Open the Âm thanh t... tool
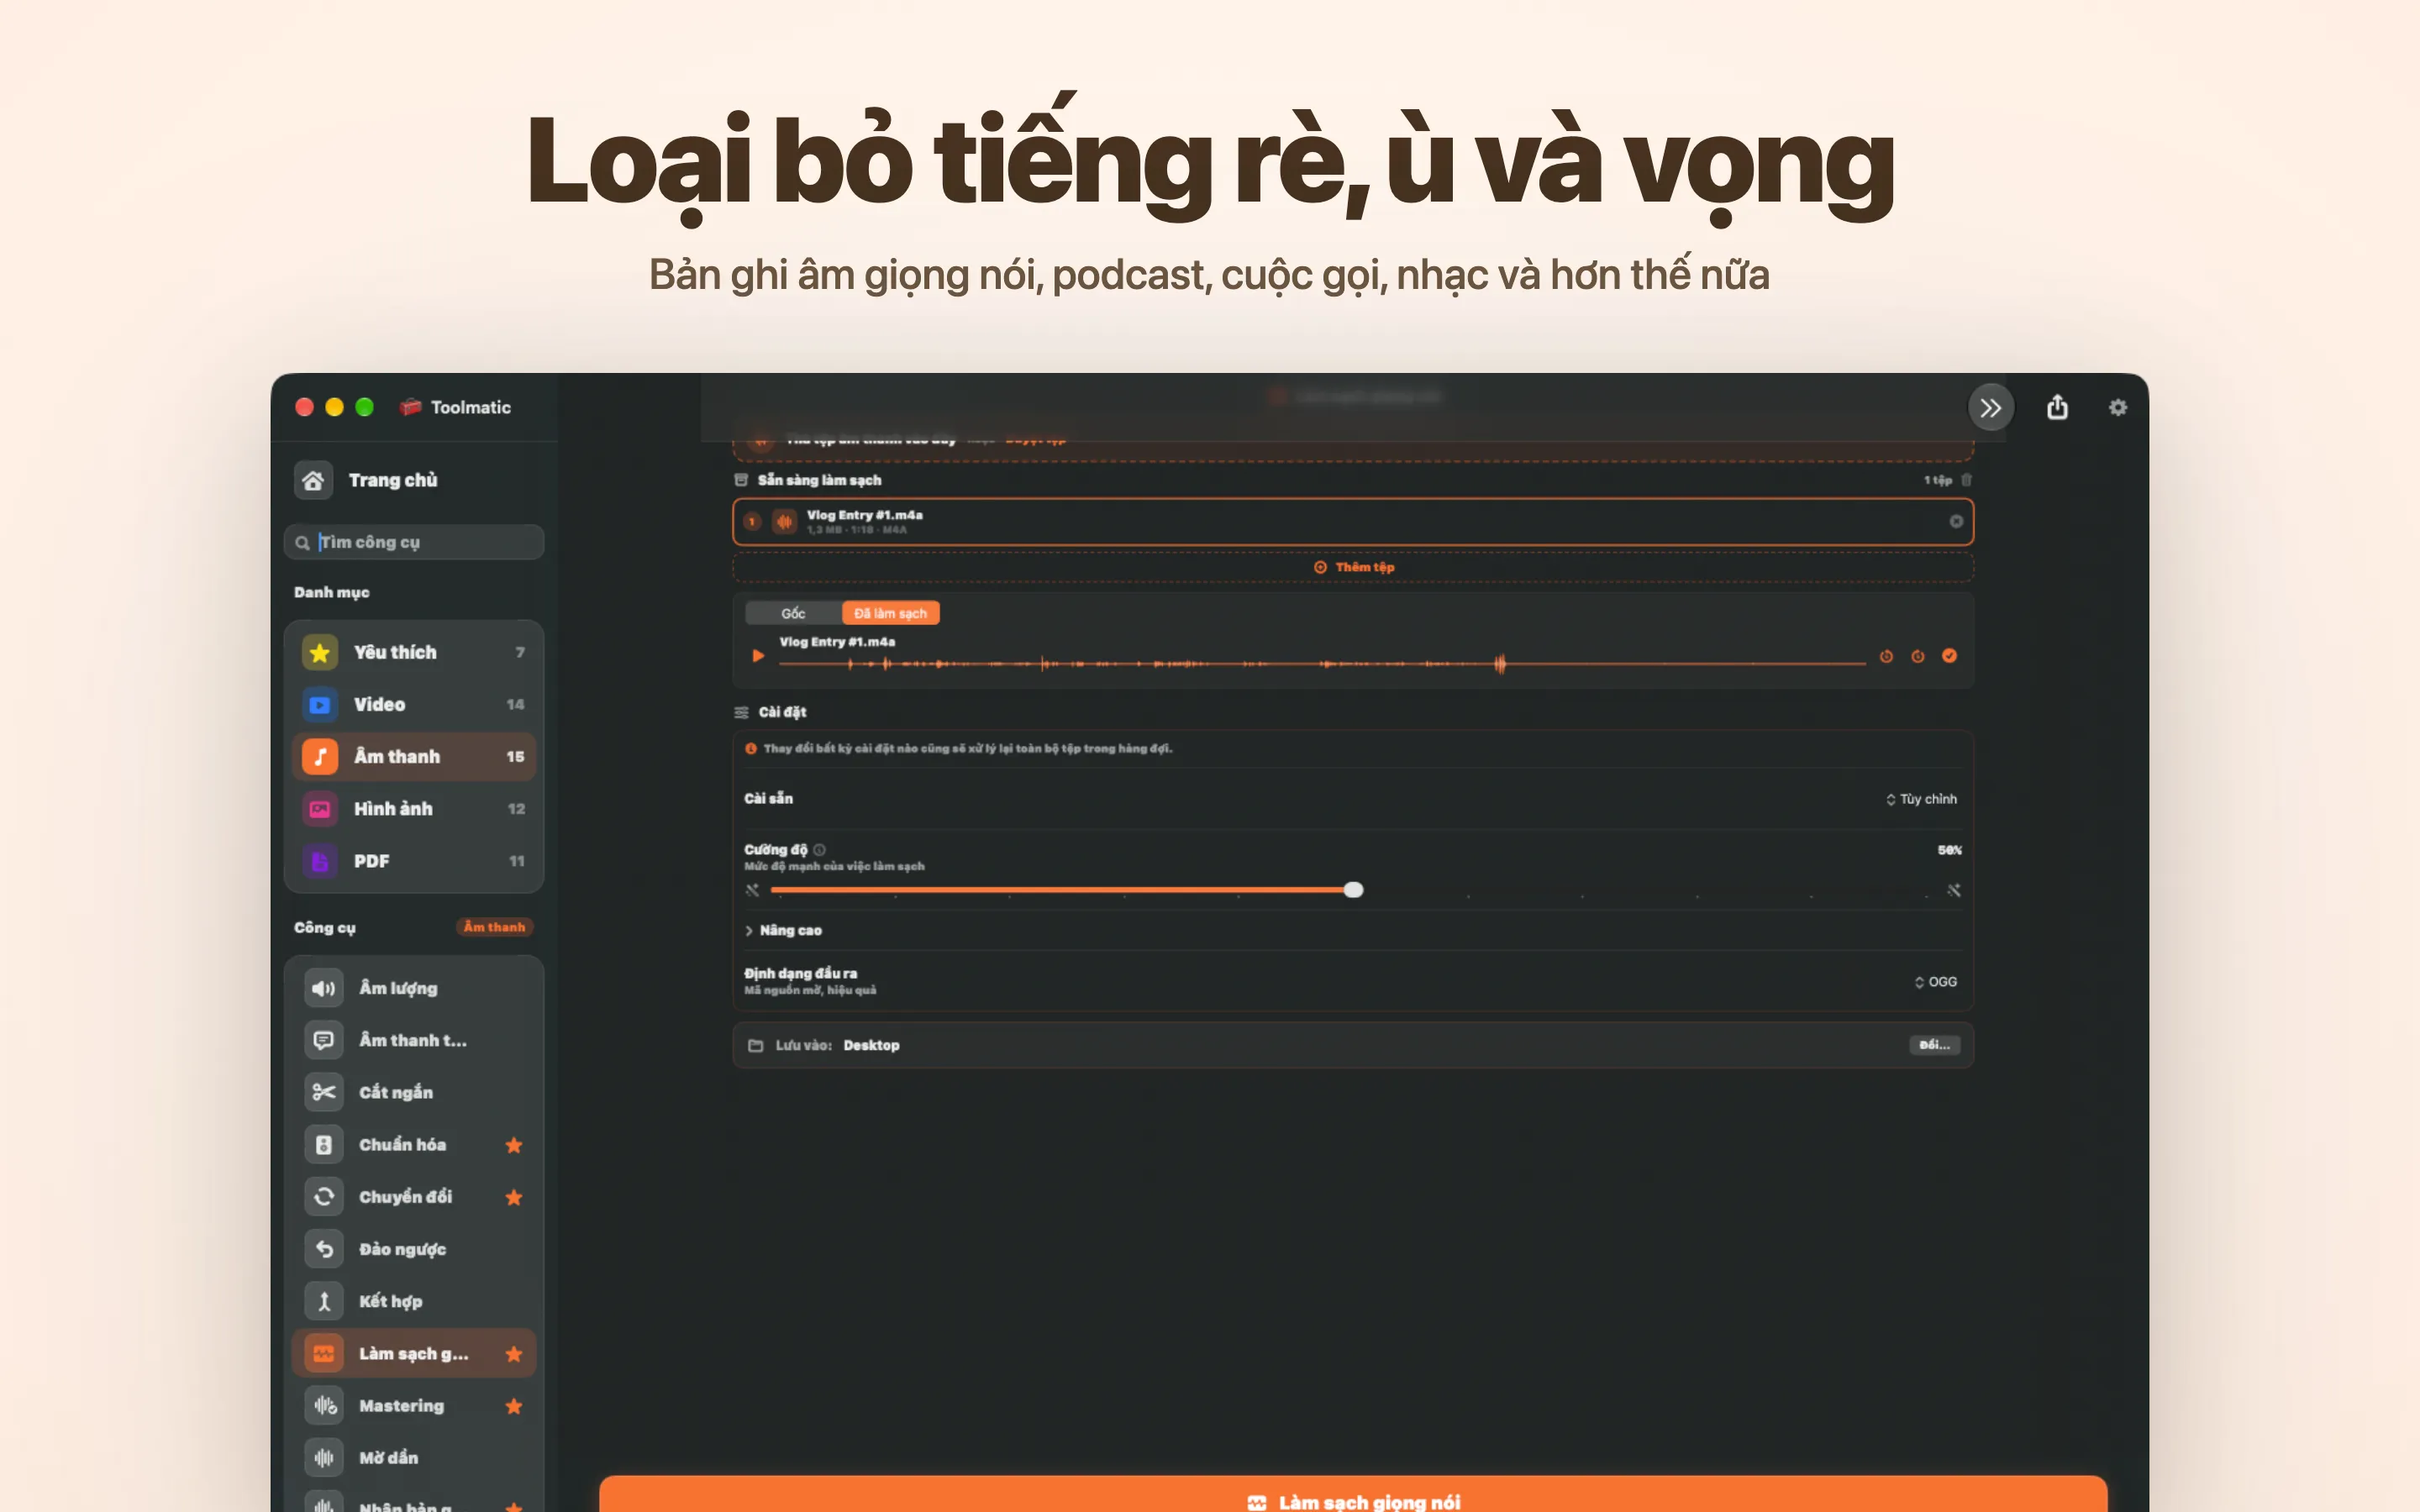 [x=414, y=1040]
